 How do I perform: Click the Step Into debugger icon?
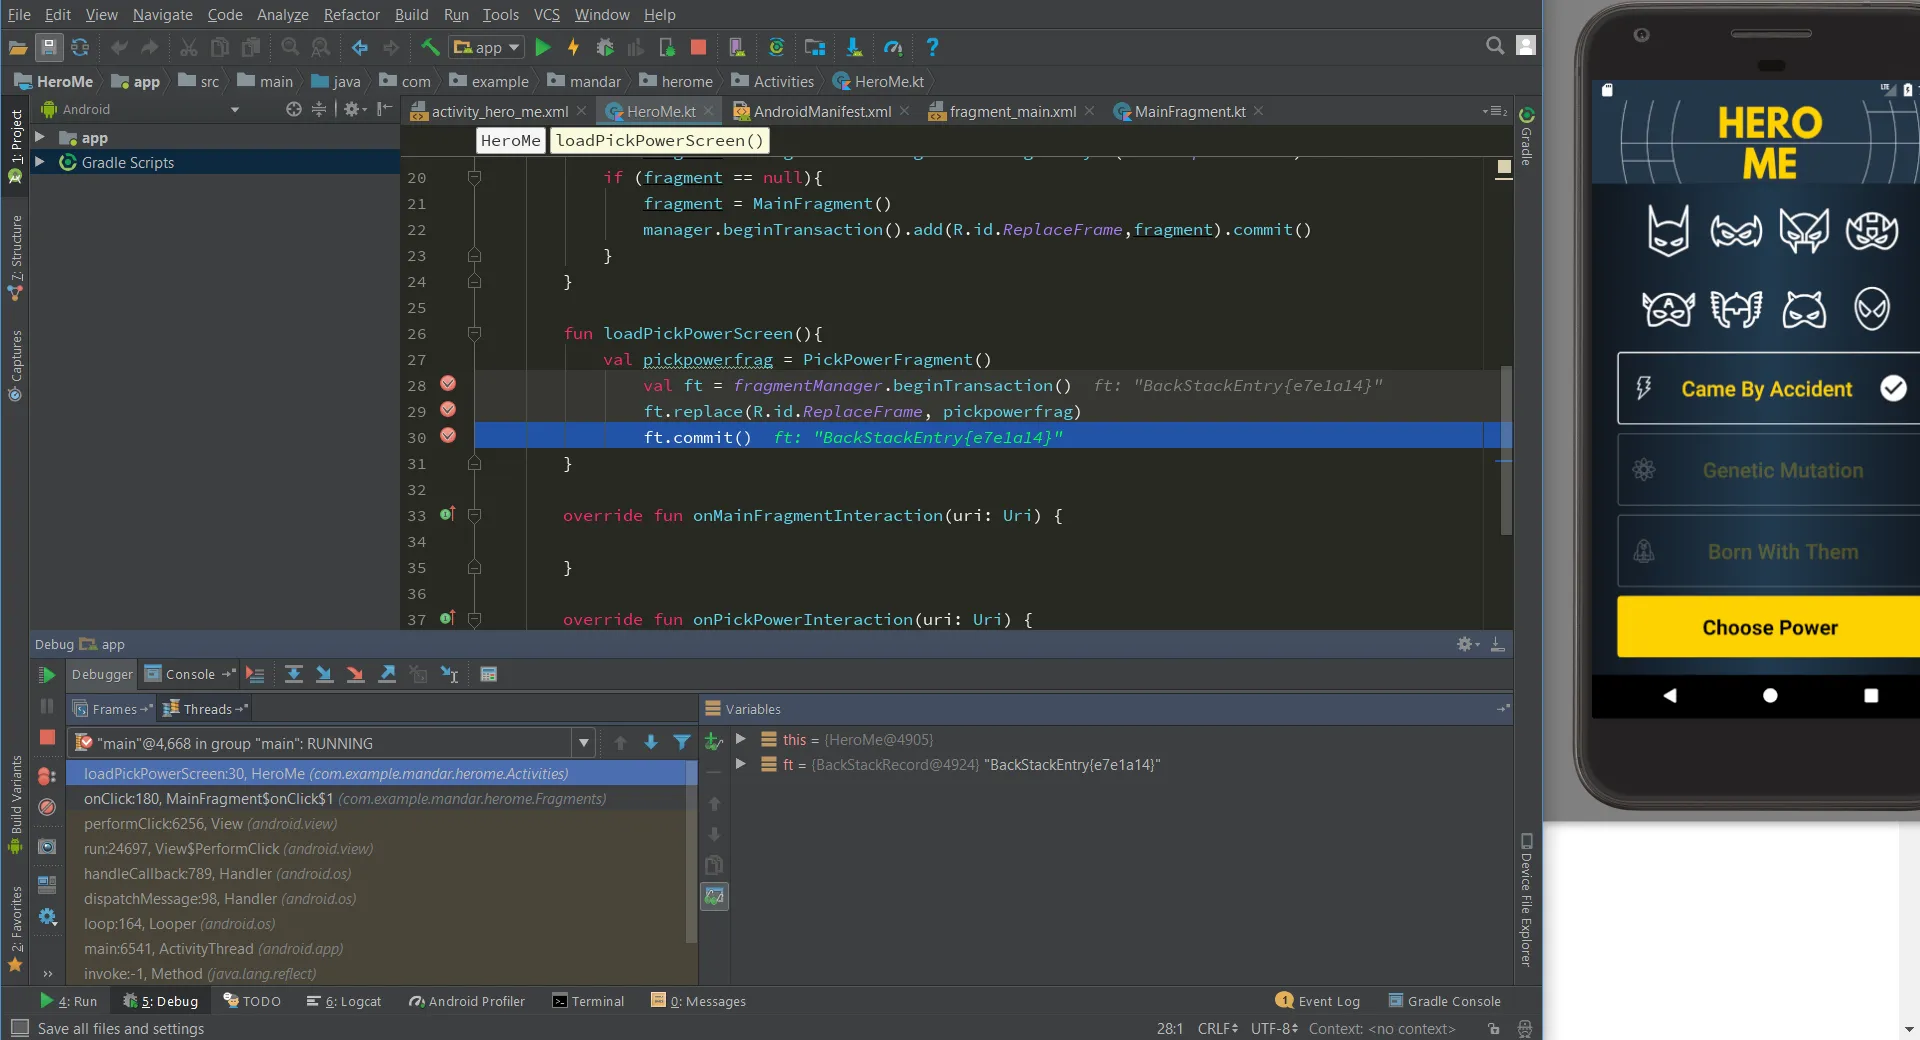324,675
